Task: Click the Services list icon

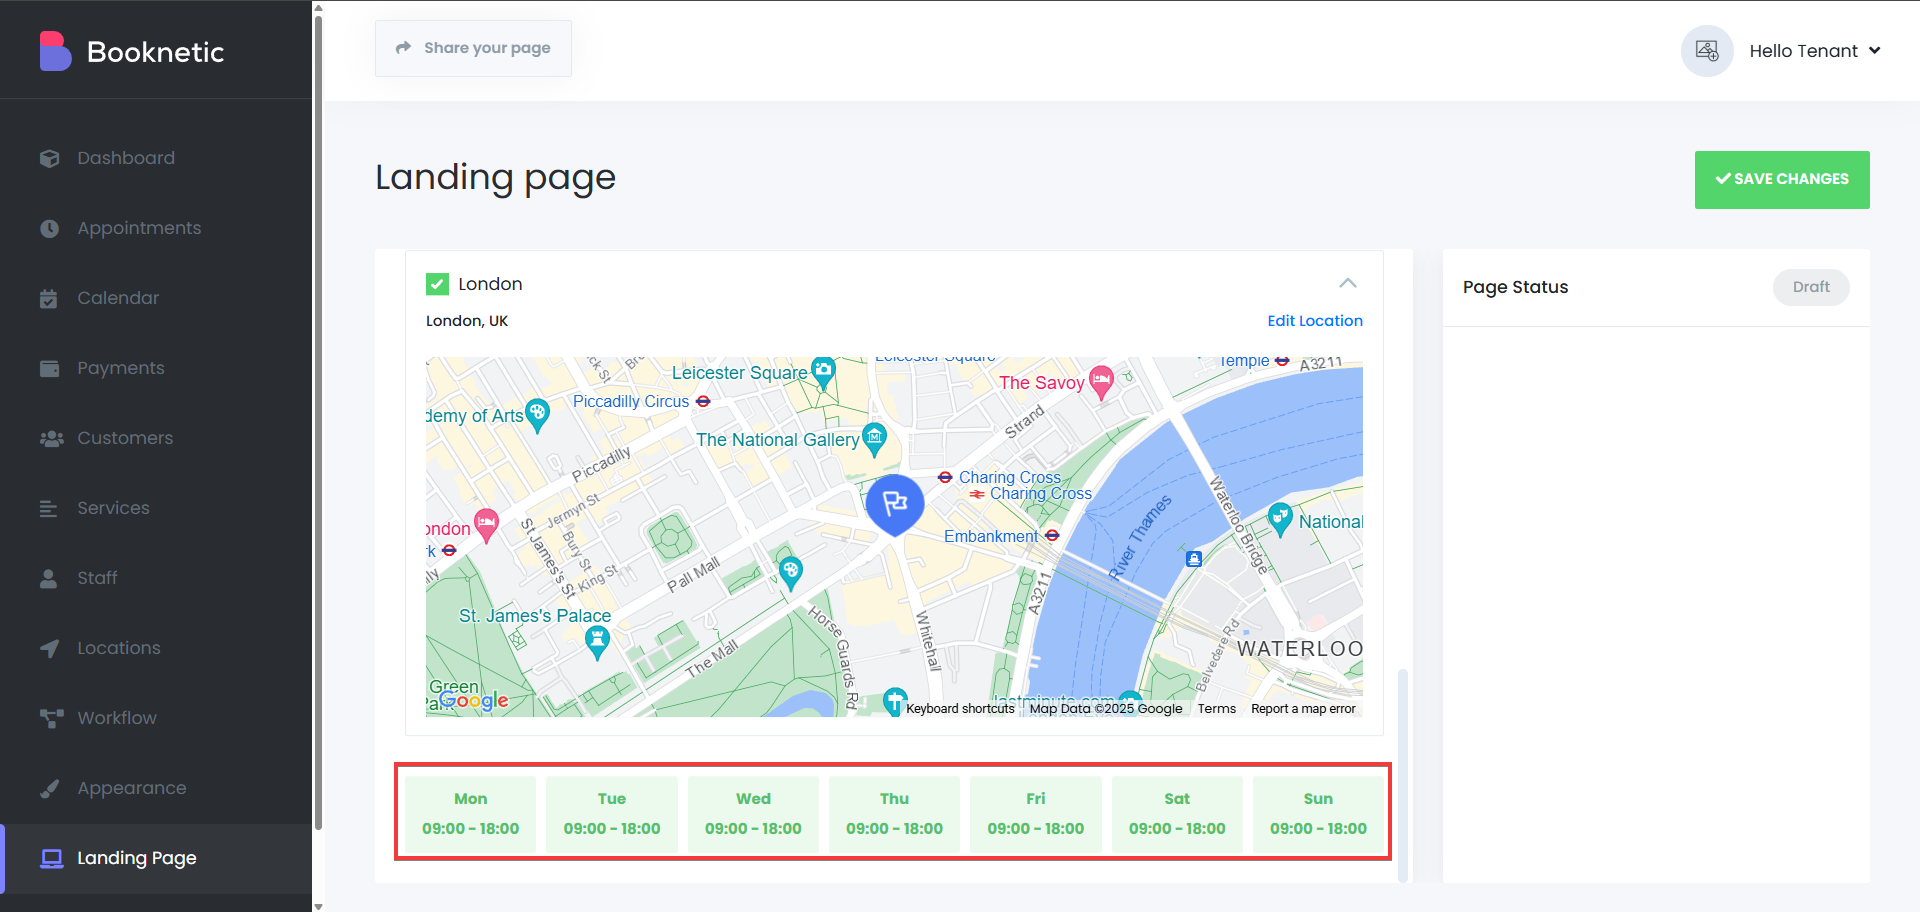Action: pyautogui.click(x=48, y=508)
